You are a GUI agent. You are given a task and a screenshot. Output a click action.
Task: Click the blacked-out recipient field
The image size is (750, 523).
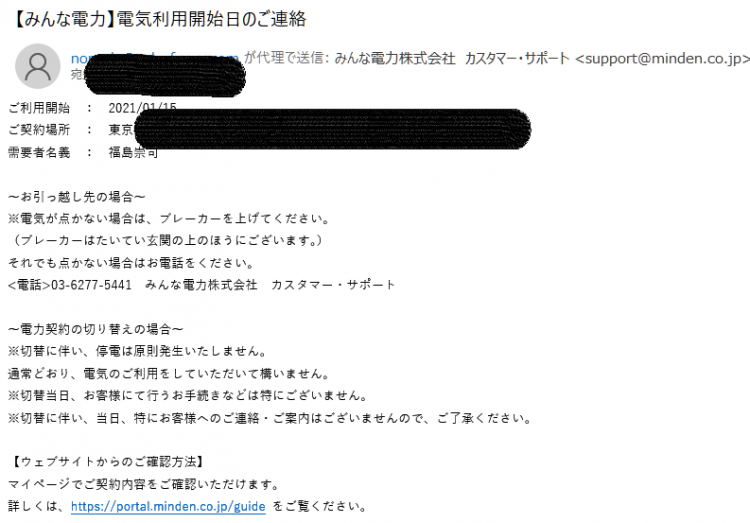[165, 76]
